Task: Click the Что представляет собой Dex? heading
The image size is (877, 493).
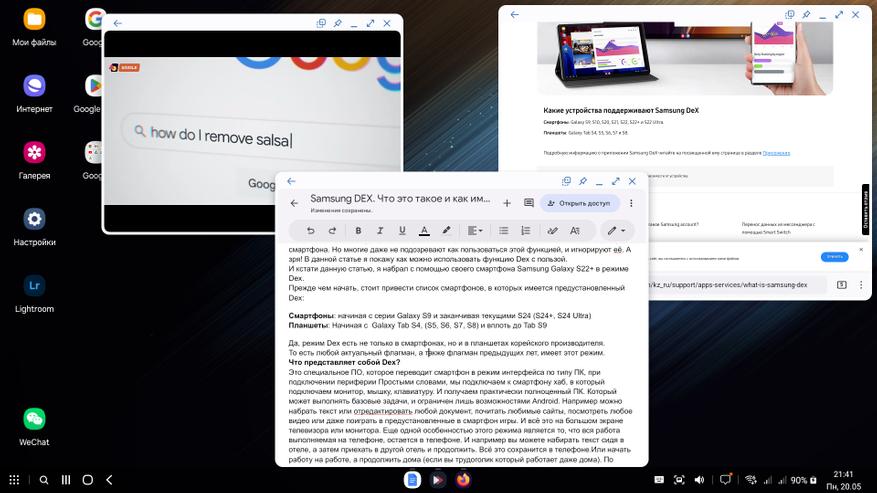Action: tap(344, 362)
